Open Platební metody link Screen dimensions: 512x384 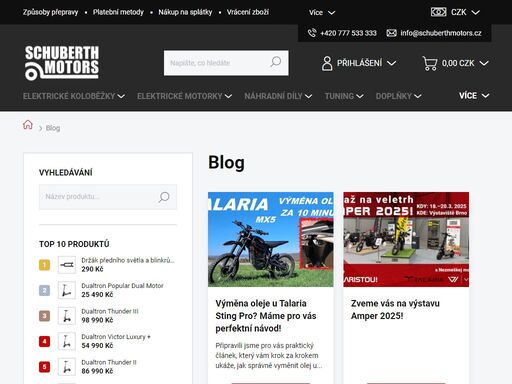coord(118,12)
